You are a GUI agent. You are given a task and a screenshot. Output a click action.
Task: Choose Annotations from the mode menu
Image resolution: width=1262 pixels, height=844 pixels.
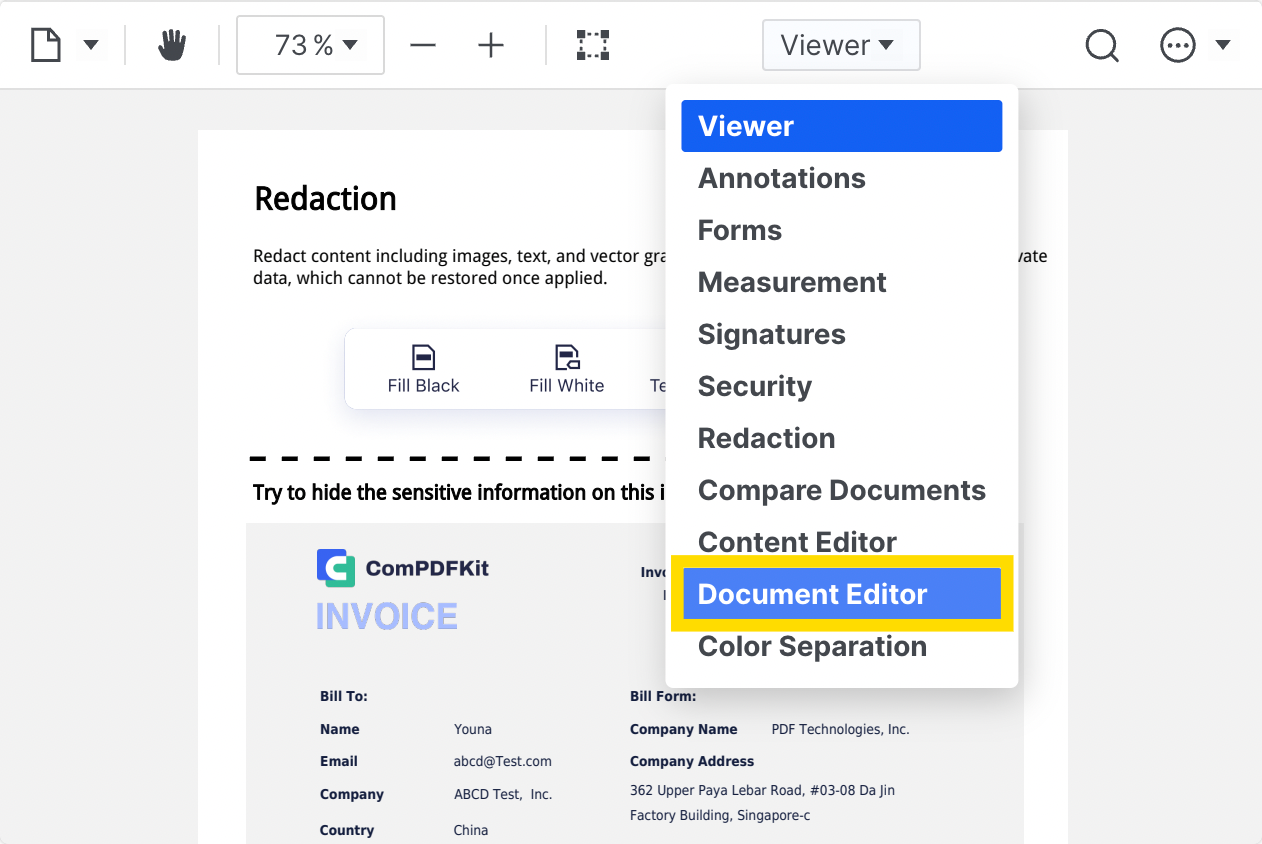coord(781,178)
